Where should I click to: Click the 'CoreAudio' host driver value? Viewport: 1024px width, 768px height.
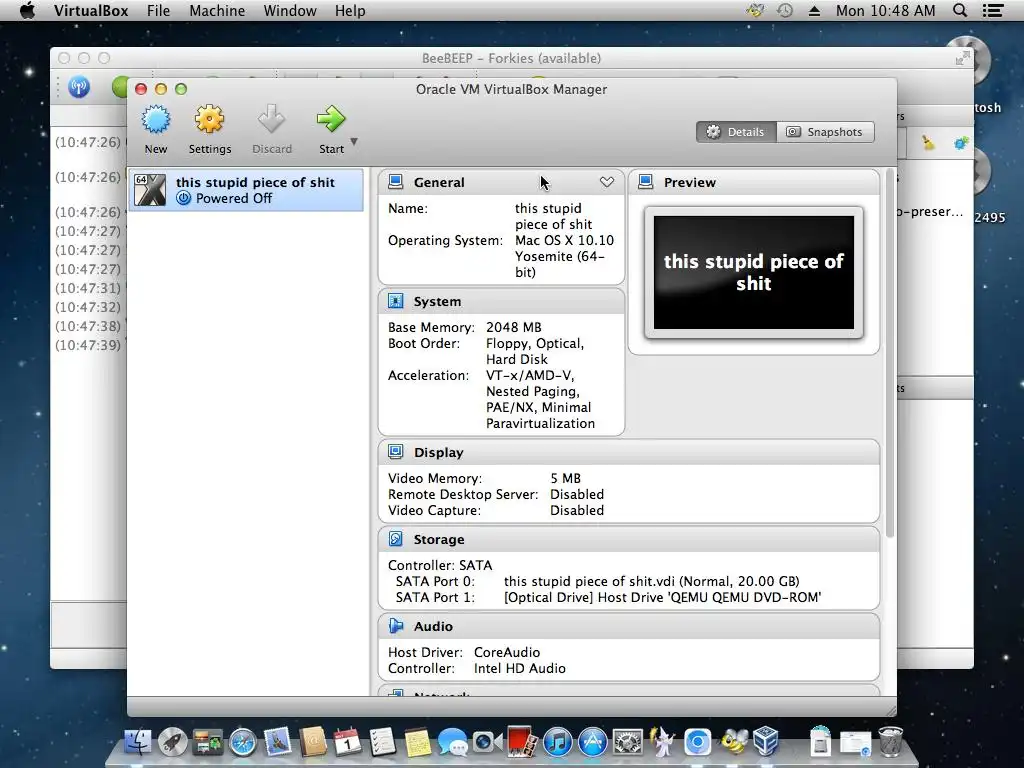point(507,652)
